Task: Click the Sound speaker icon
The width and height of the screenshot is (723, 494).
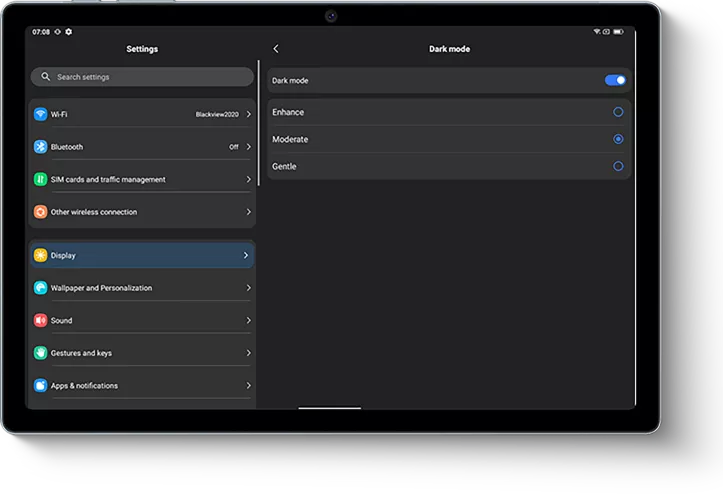Action: 41,321
